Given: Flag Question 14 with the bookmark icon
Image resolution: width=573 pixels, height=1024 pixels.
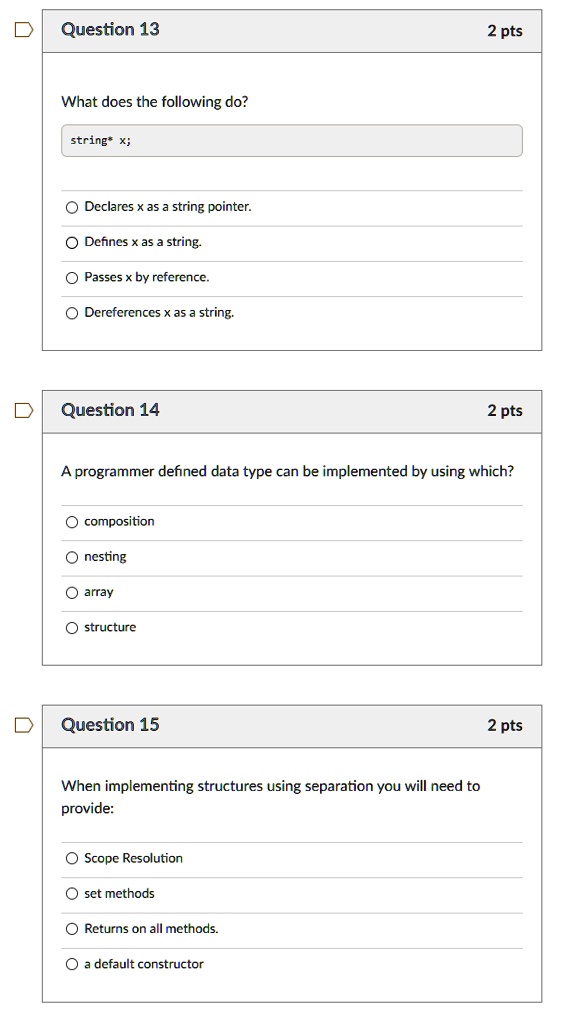Looking at the screenshot, I should pos(24,410).
